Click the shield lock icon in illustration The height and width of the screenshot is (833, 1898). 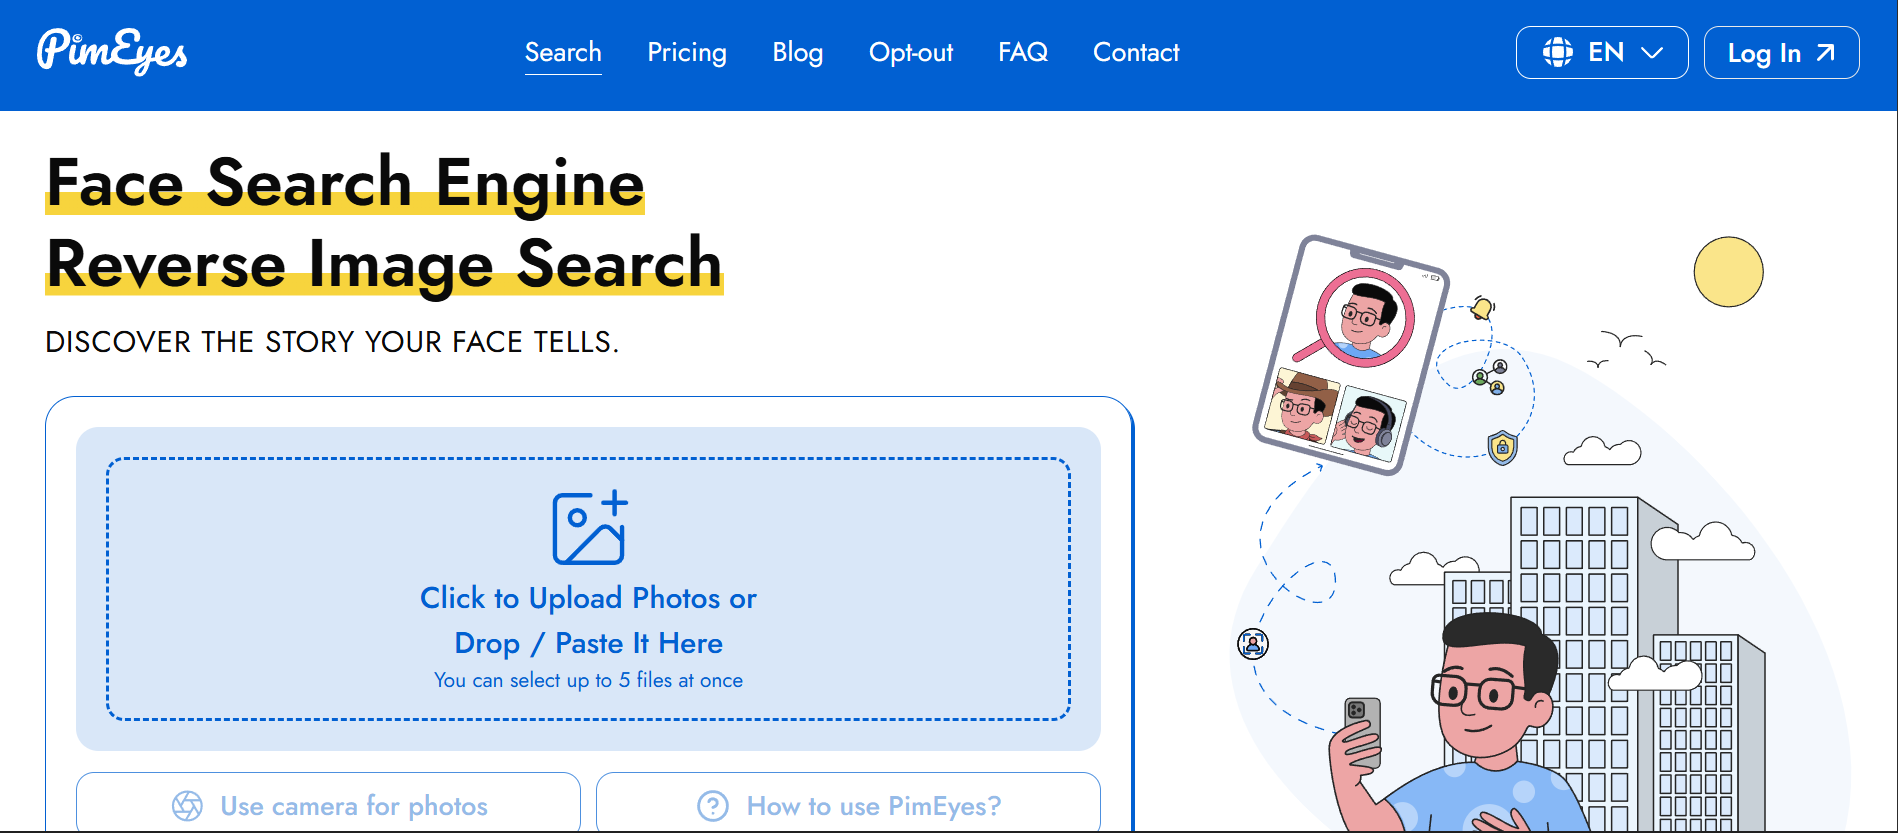coord(1502,448)
